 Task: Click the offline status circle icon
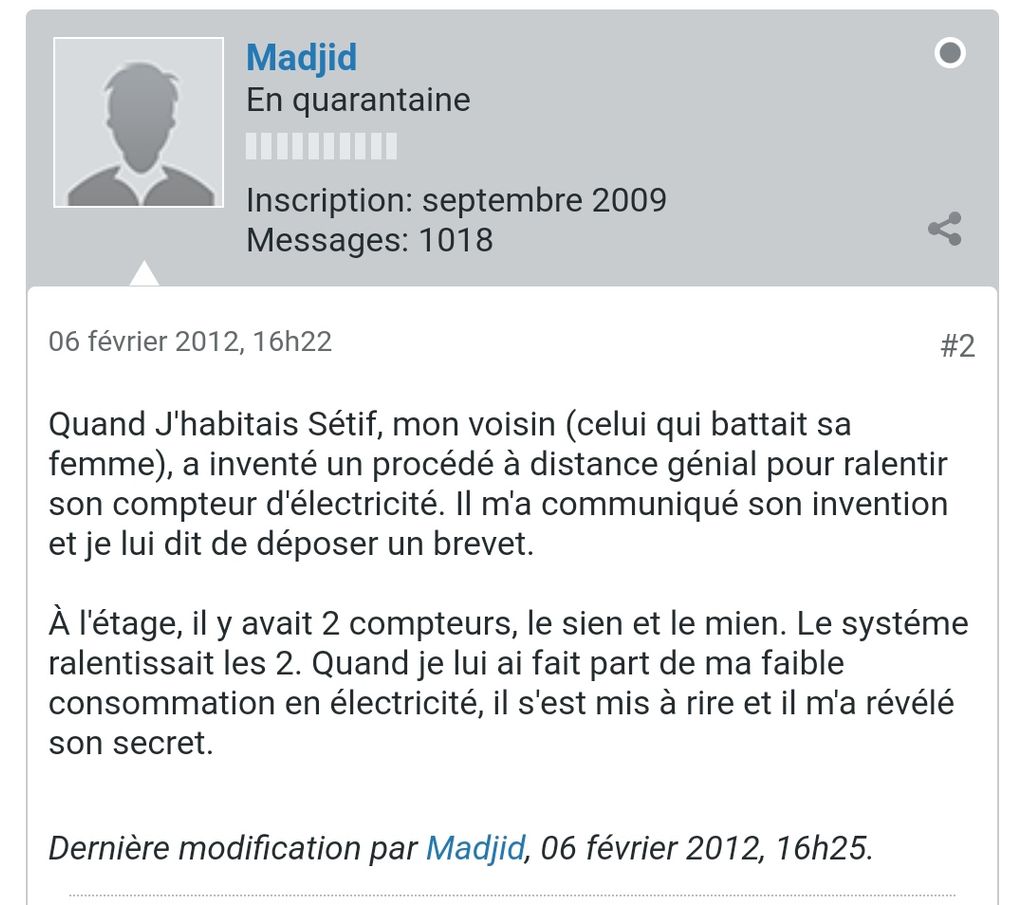(949, 53)
